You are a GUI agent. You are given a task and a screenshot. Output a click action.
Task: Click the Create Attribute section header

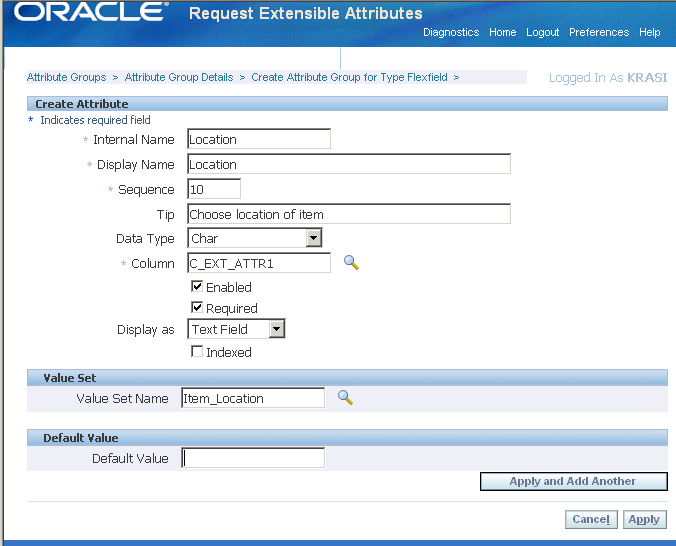[347, 104]
